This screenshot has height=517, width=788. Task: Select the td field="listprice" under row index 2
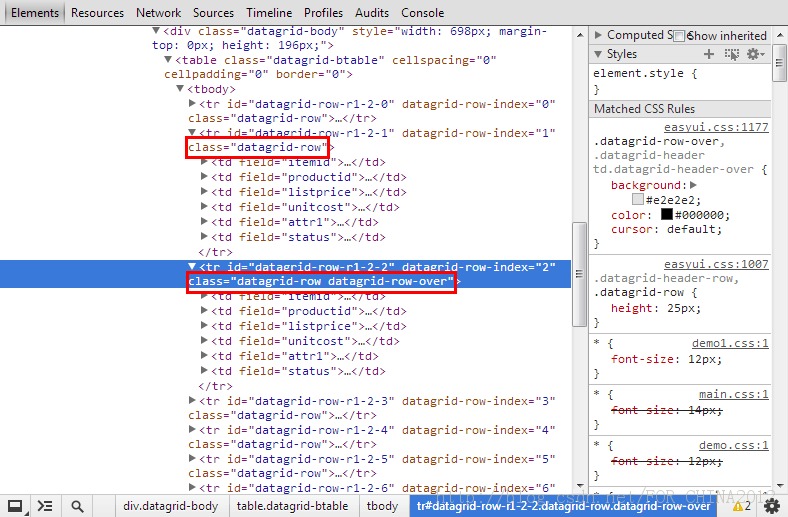pyautogui.click(x=309, y=326)
